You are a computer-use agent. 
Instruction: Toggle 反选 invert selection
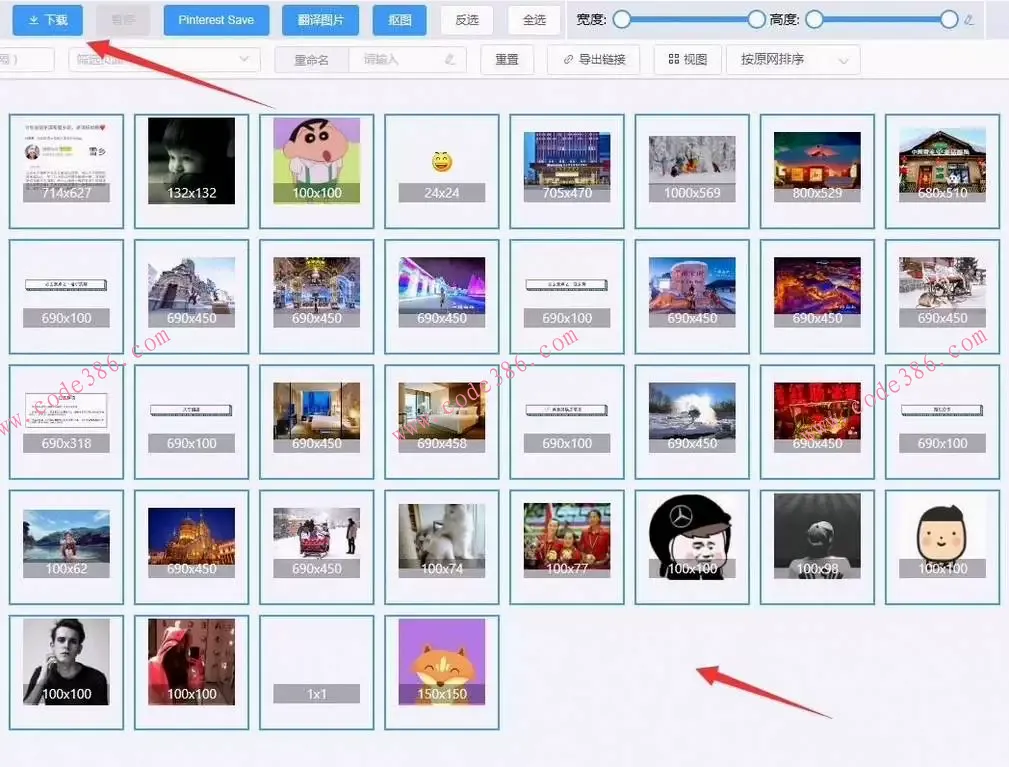coord(467,20)
